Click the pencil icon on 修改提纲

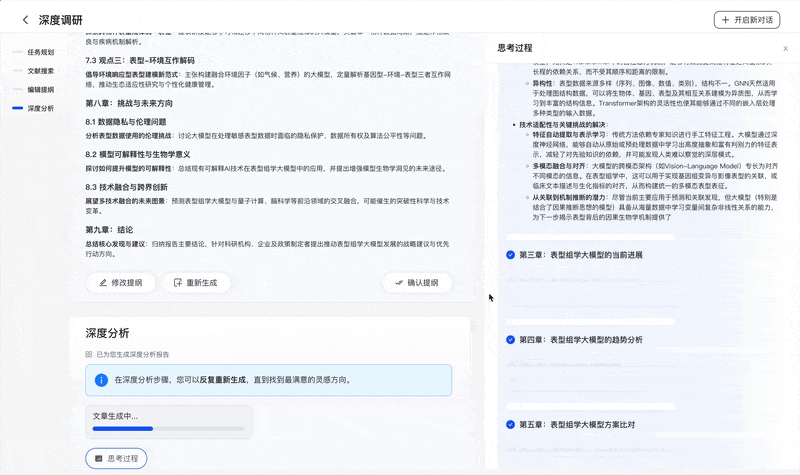(x=102, y=283)
